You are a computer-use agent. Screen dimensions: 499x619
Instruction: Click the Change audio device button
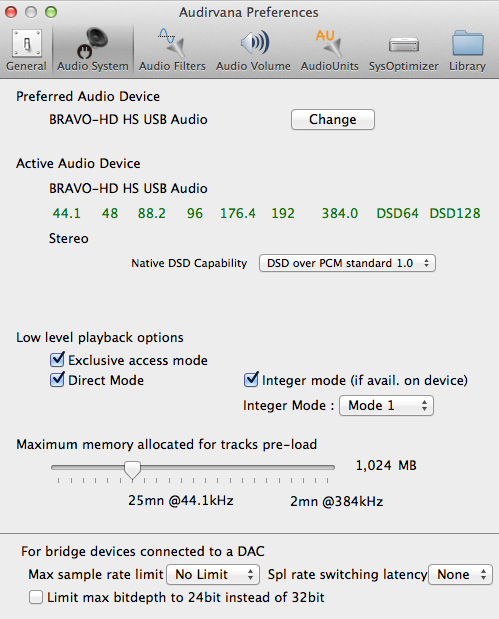click(333, 119)
